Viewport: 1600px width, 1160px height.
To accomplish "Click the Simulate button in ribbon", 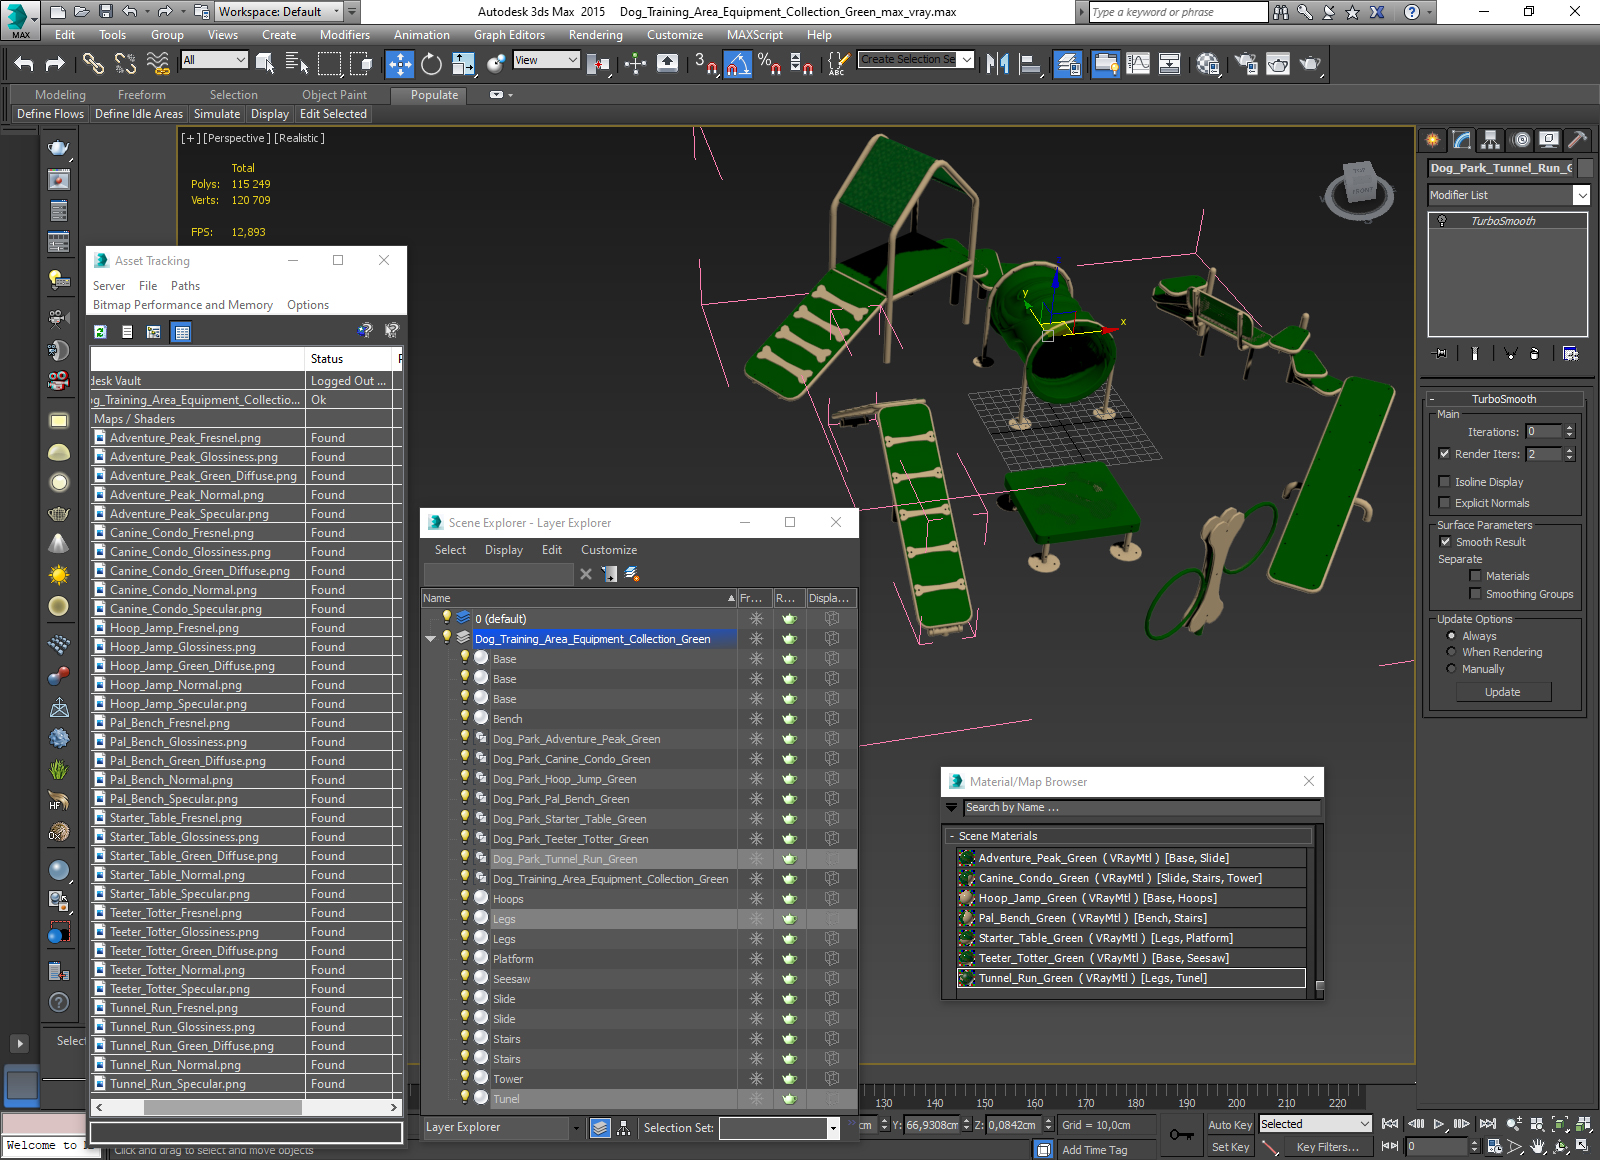I will [x=217, y=114].
